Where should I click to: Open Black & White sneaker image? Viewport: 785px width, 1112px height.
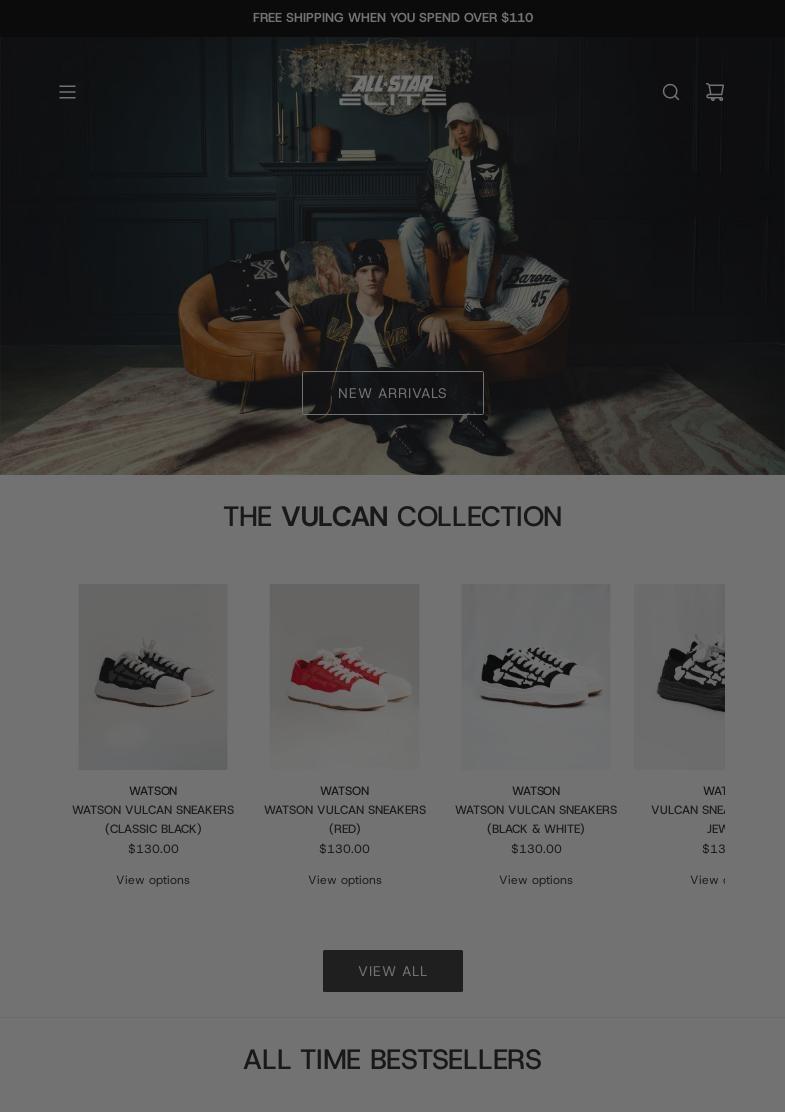click(536, 677)
